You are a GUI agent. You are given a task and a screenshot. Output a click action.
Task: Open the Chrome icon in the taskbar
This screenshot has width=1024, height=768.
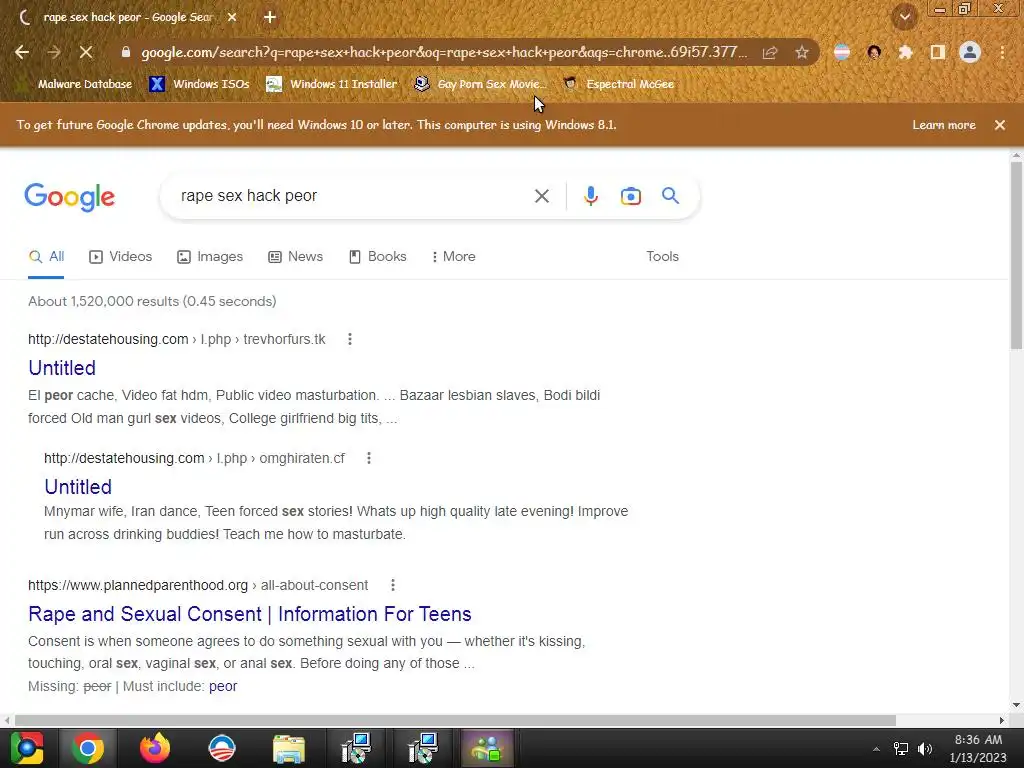coord(88,748)
